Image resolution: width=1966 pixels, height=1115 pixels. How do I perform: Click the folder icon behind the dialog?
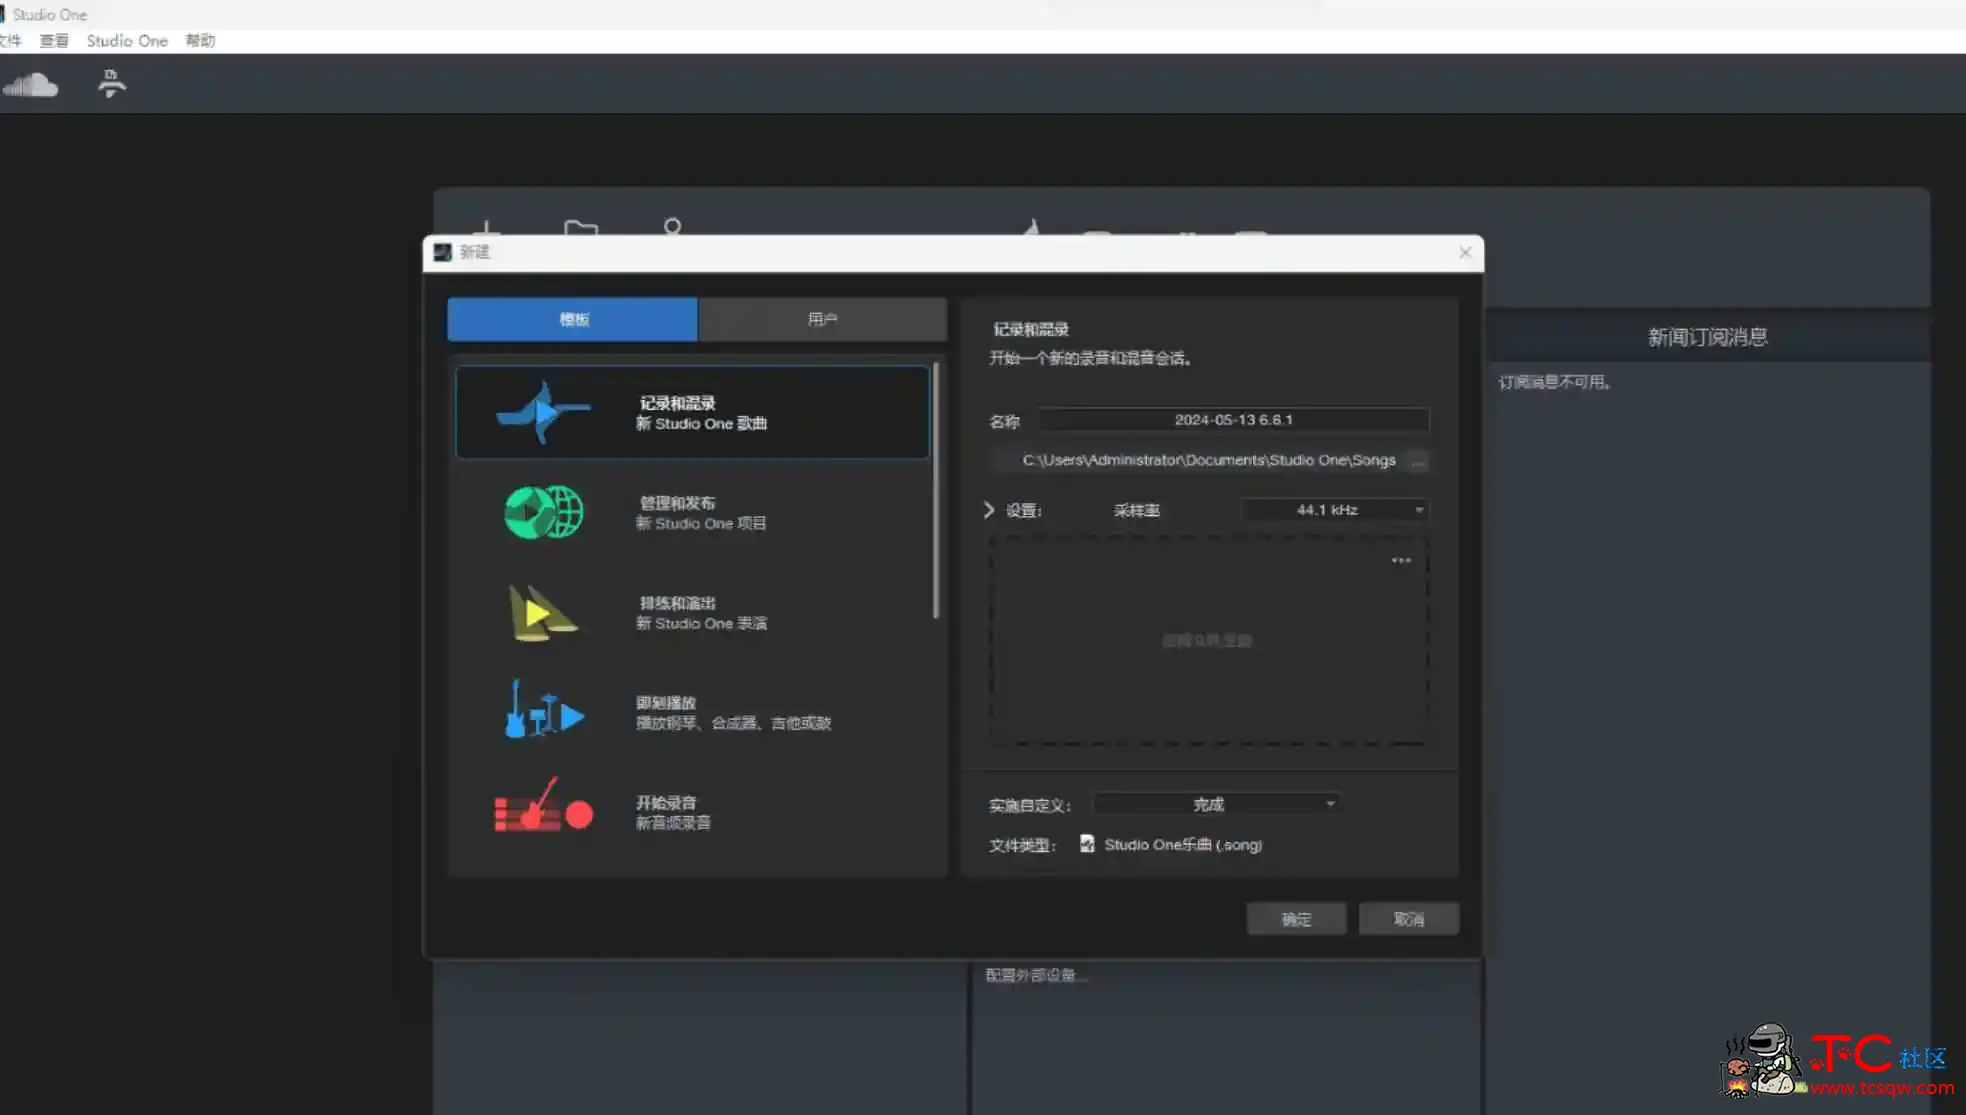coord(580,227)
